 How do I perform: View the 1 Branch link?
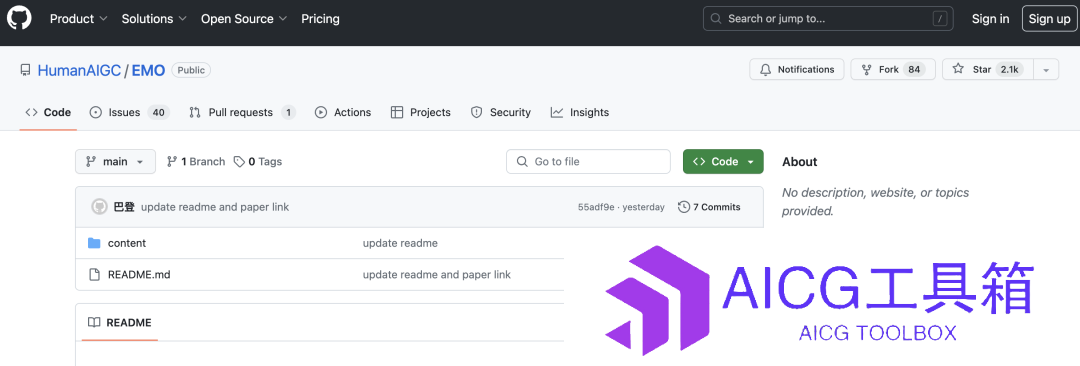coord(196,161)
